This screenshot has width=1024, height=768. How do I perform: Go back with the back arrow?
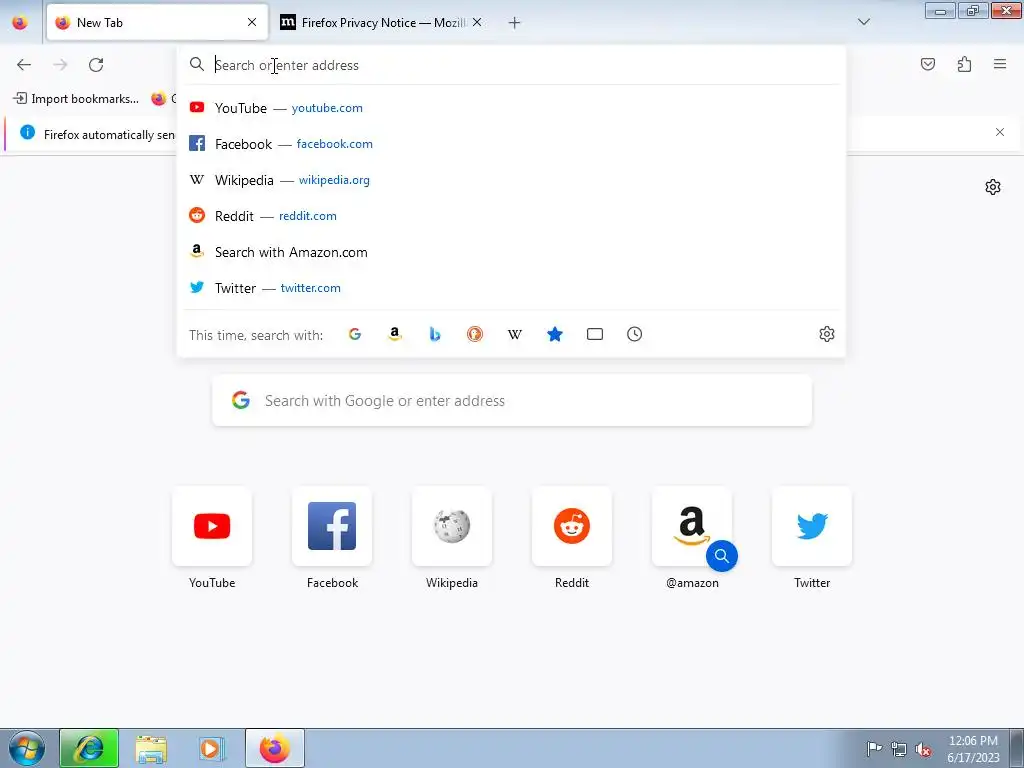coord(24,64)
